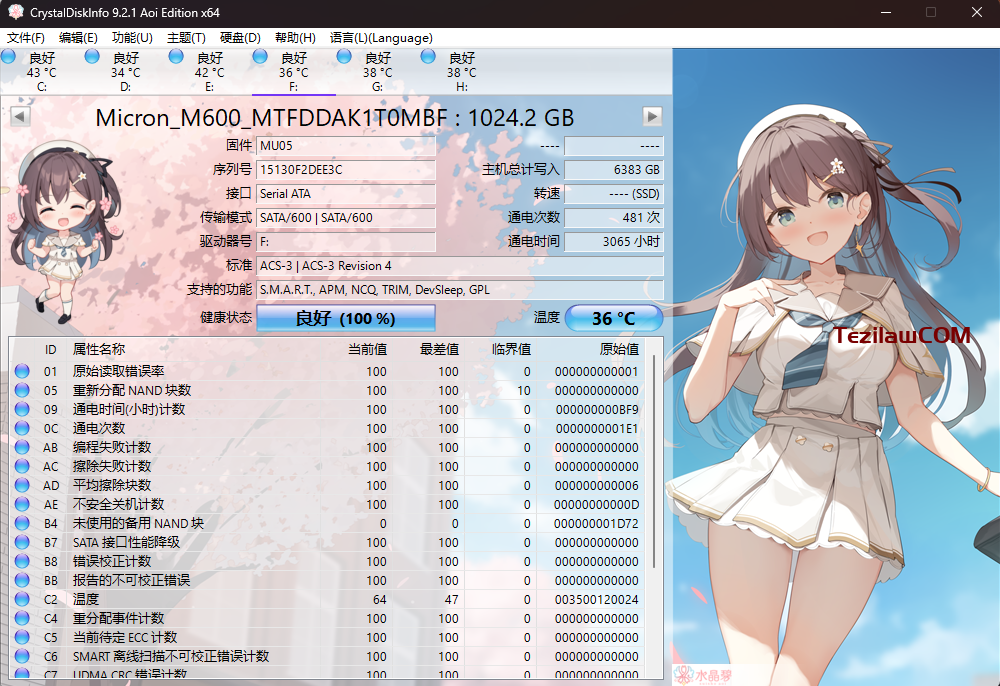Open the 功能(U) menu
The height and width of the screenshot is (686, 1000).
132,38
